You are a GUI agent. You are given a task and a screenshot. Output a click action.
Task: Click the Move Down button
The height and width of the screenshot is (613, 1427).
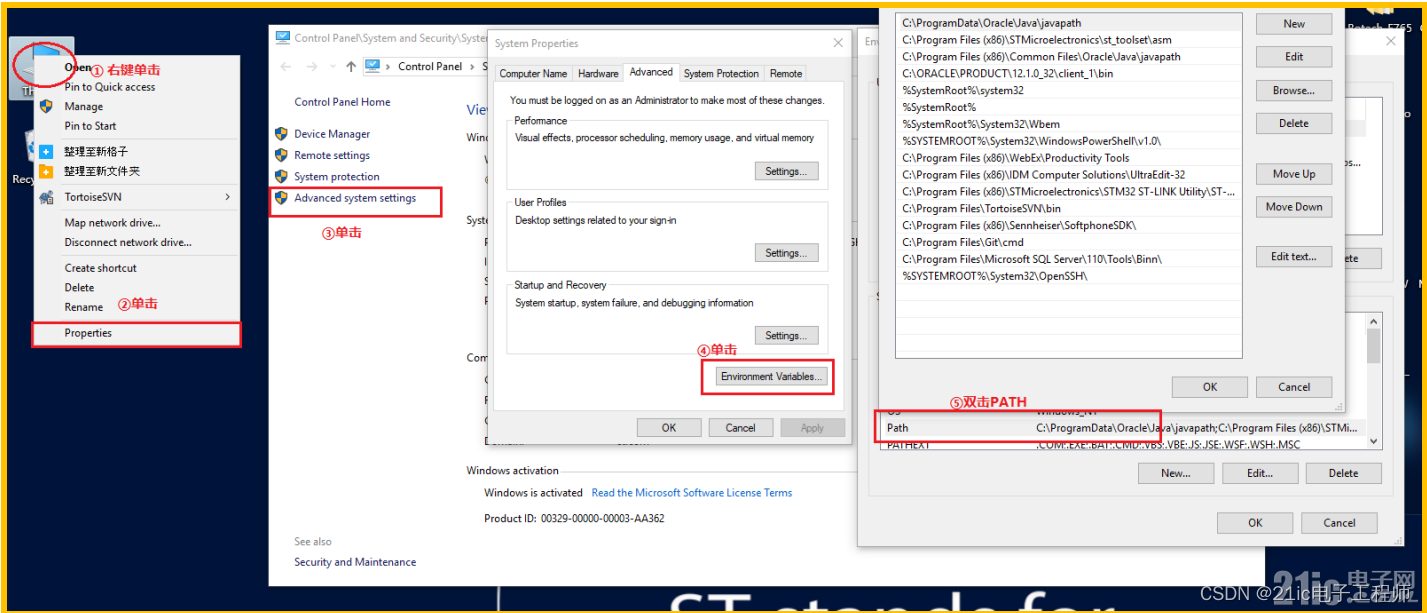[x=1294, y=207]
